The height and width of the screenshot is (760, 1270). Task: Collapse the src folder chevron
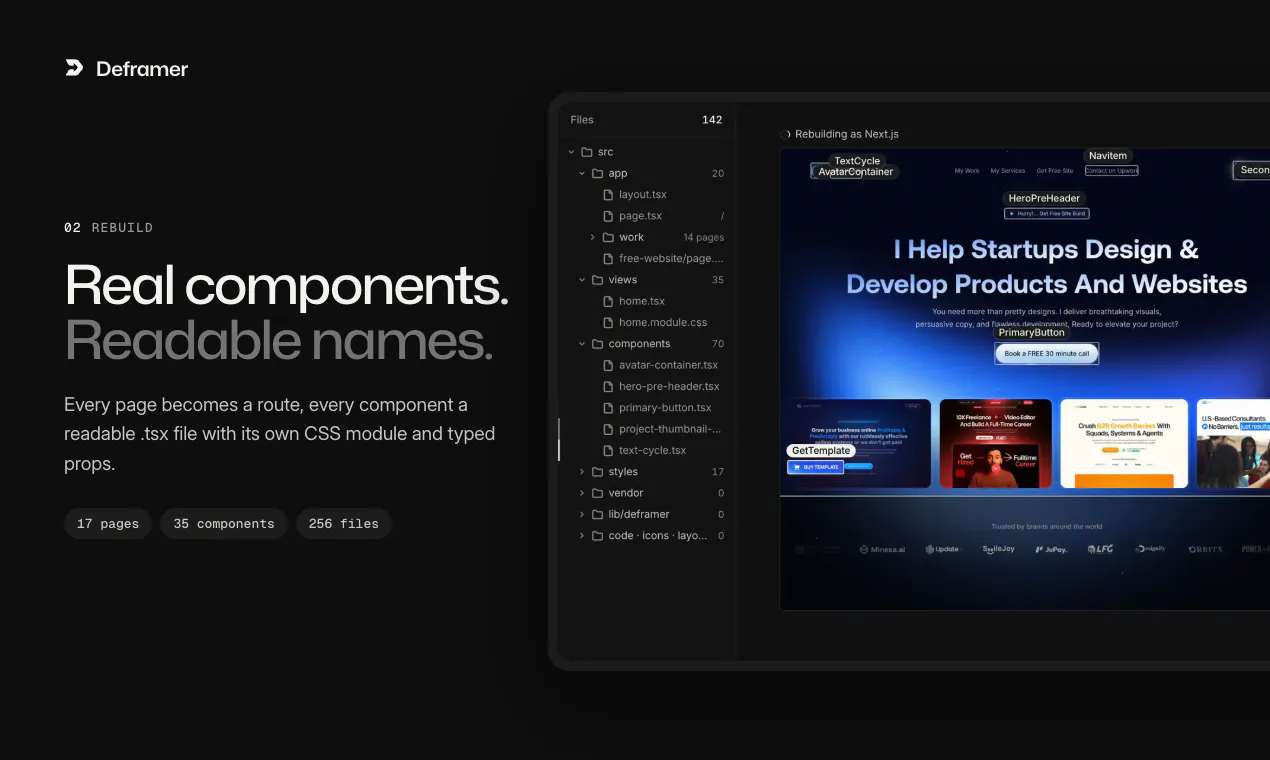(572, 152)
